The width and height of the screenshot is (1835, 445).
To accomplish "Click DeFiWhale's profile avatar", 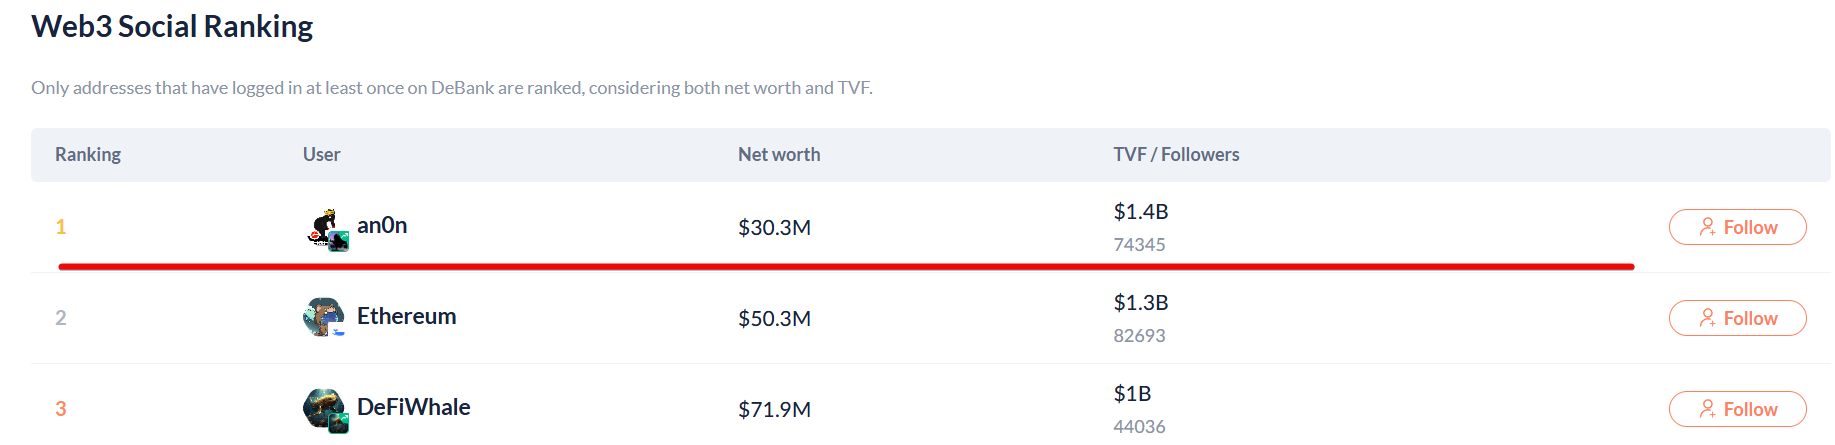I will (324, 409).
